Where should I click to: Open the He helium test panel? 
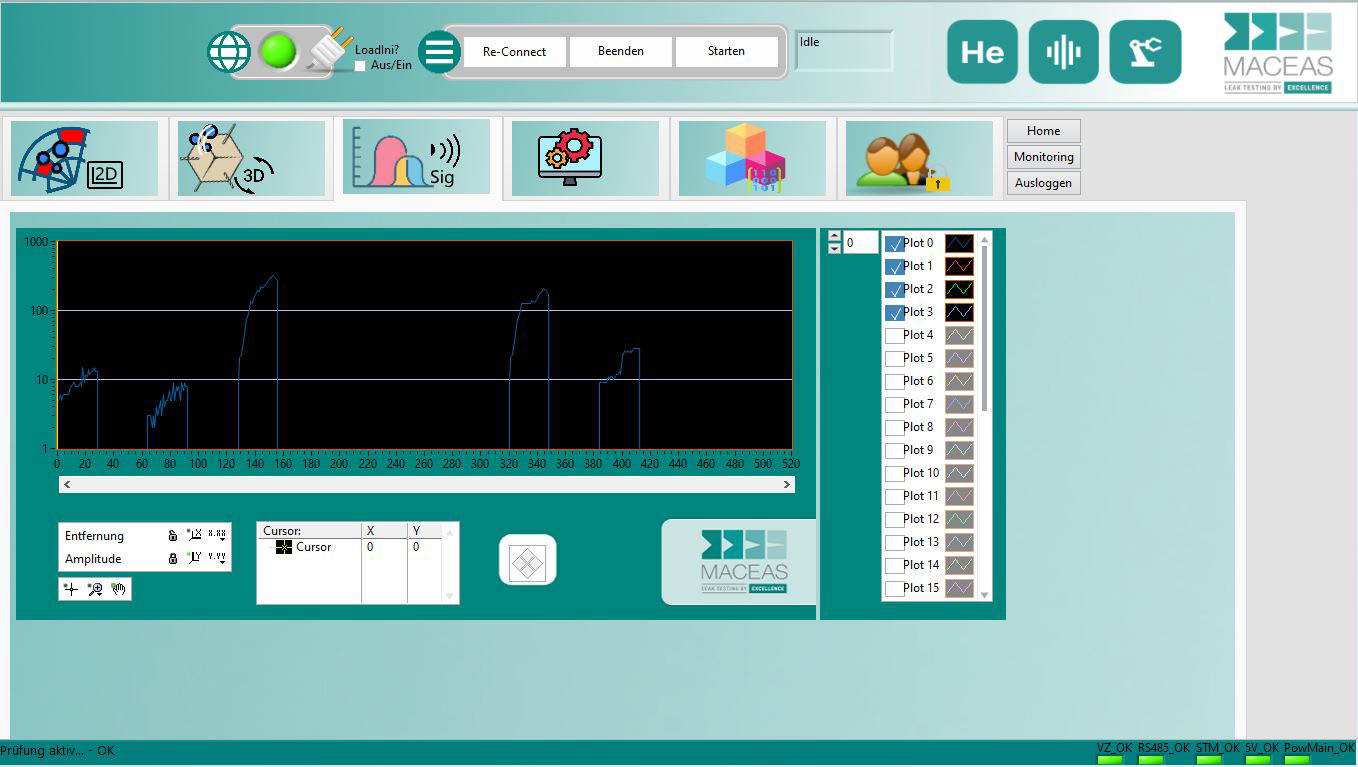tap(982, 52)
